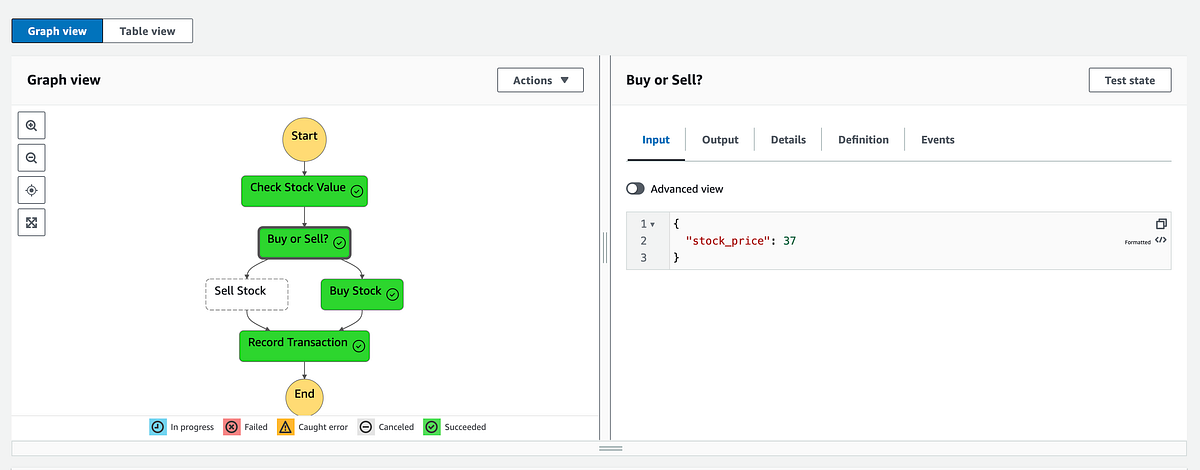
Task: Select the Sell Stock state node
Action: (246, 293)
